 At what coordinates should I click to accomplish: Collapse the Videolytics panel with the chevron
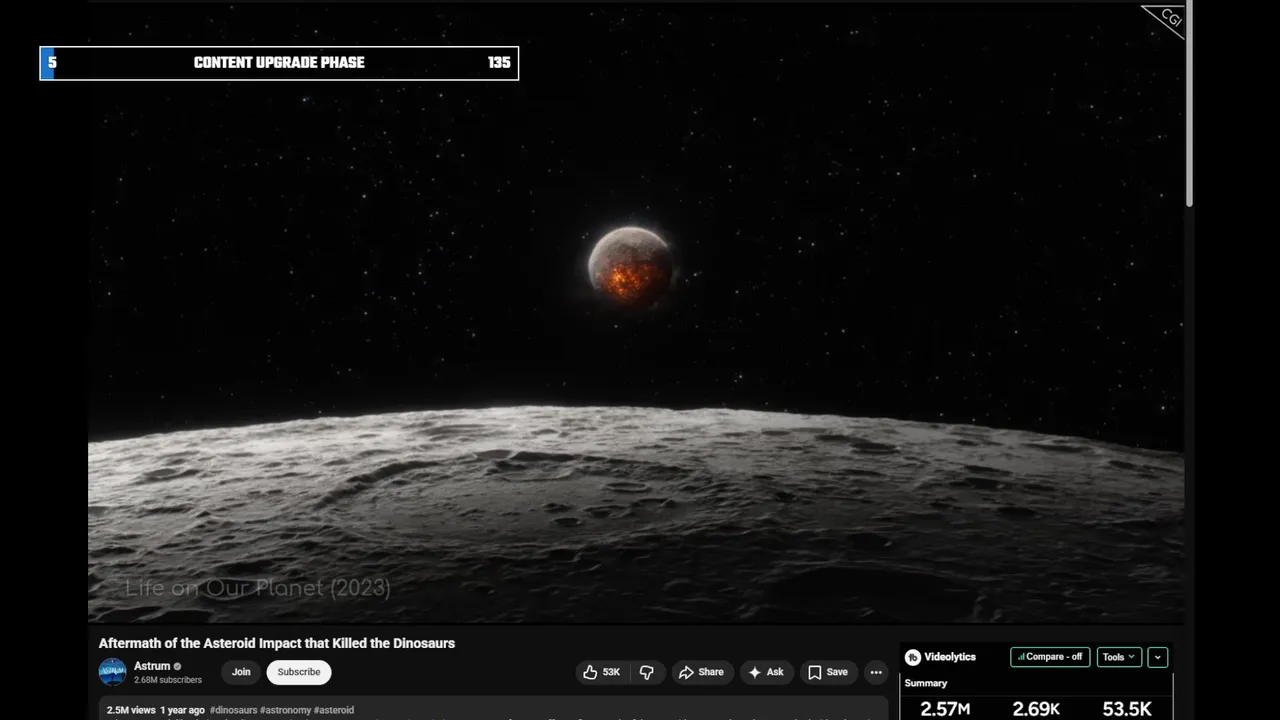[1158, 657]
